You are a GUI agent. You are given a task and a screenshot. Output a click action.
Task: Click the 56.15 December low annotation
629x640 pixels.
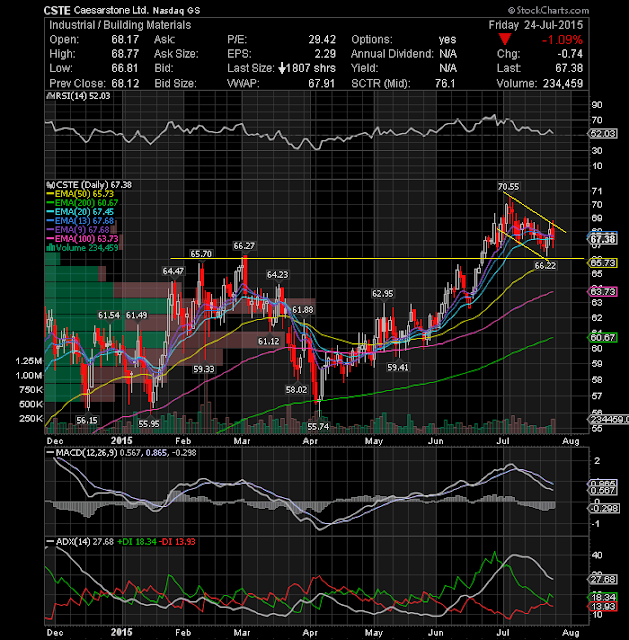[x=87, y=420]
